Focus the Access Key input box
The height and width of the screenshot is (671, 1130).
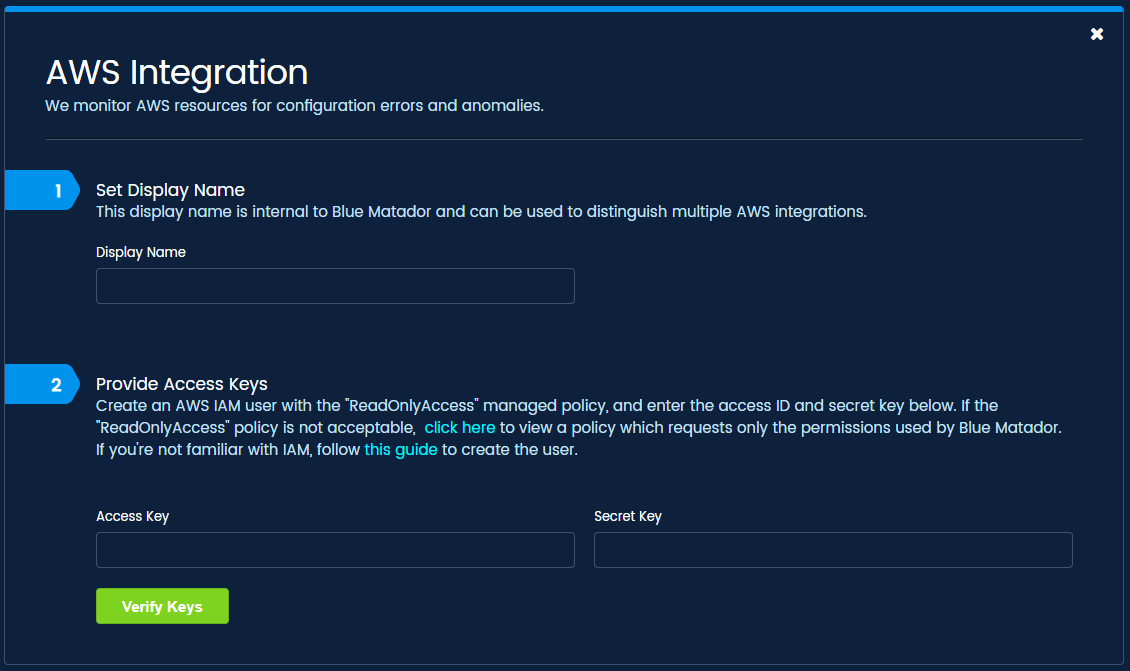[335, 550]
